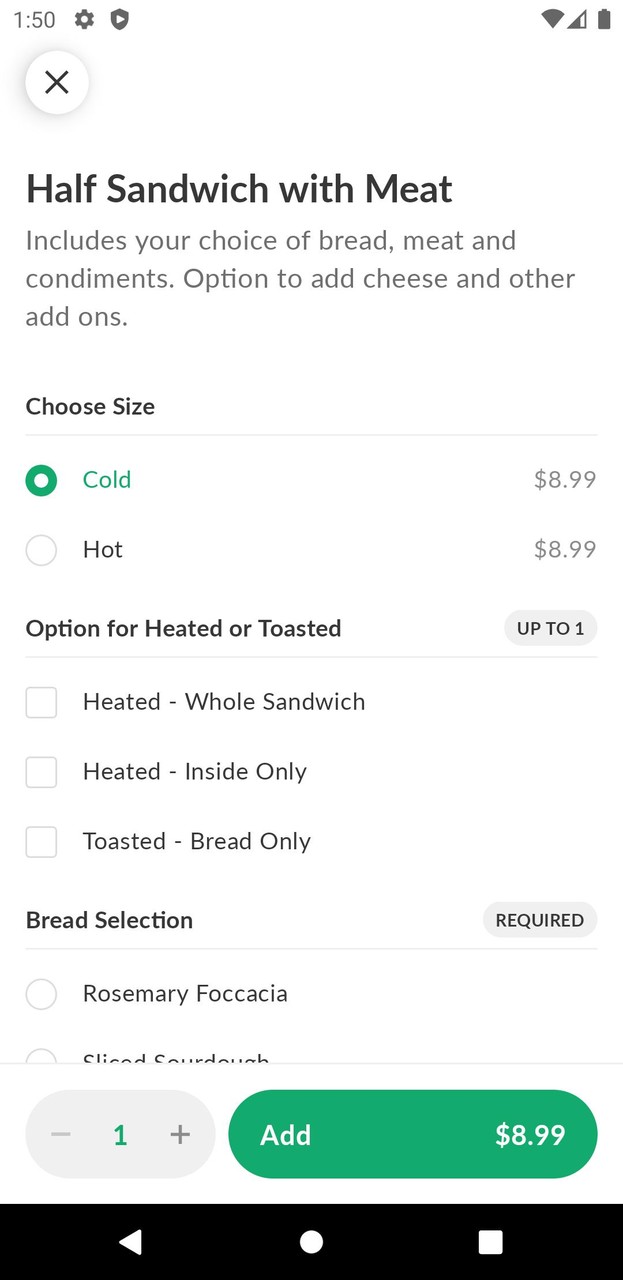Select the partially visible Sliced Sourdough option

(x=41, y=1056)
